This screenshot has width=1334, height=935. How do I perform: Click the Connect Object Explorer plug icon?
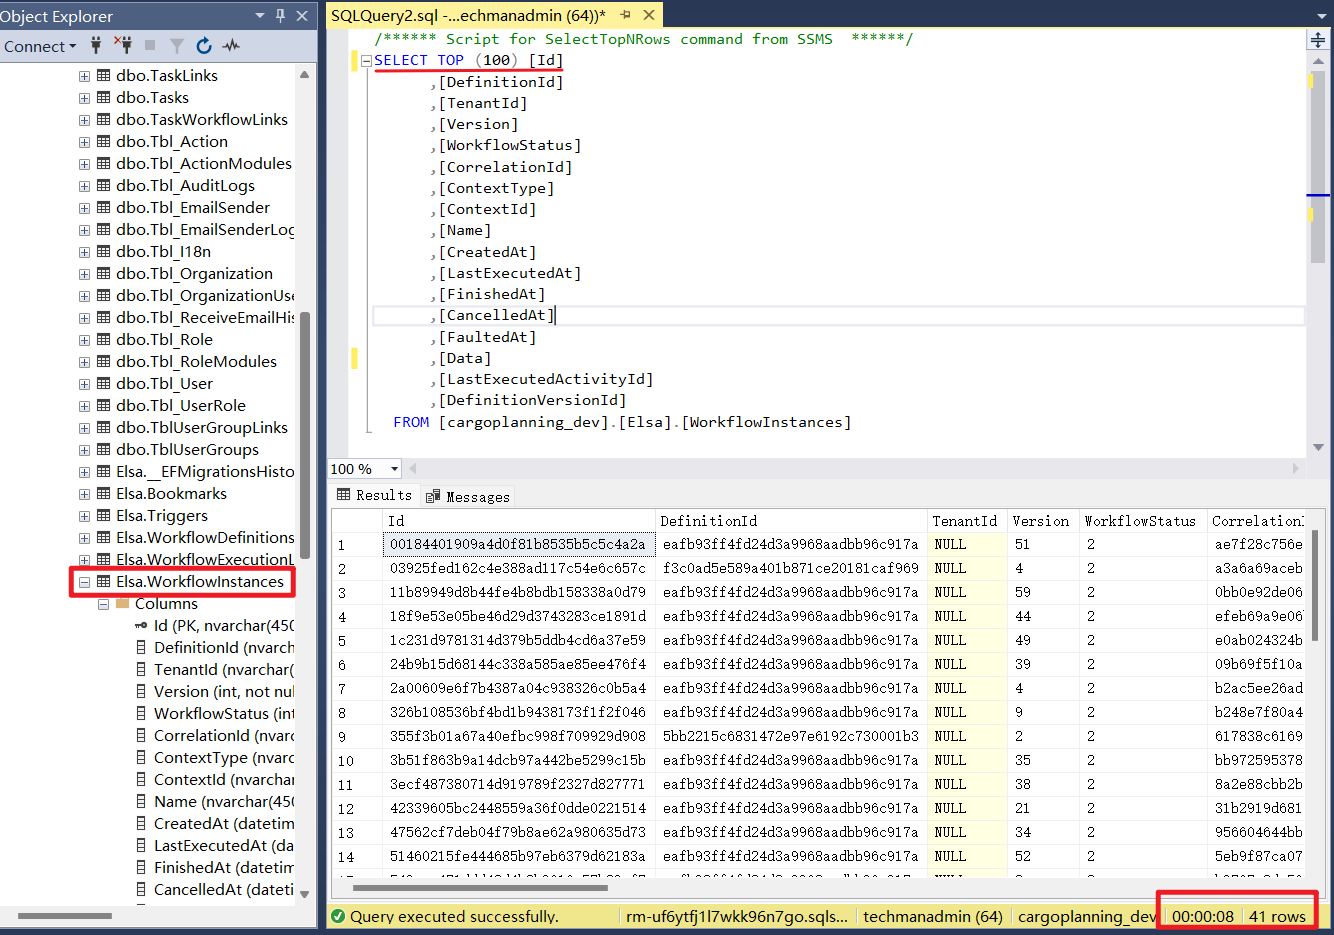click(x=96, y=46)
